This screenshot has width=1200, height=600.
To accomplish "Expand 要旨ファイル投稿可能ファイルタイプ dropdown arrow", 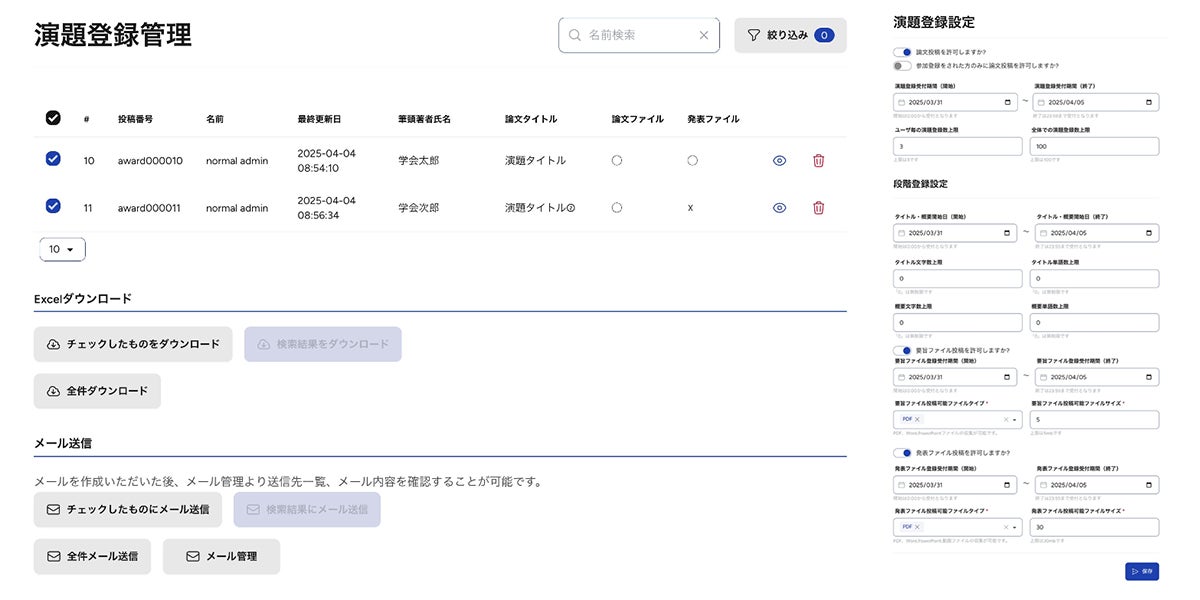I will [1016, 420].
